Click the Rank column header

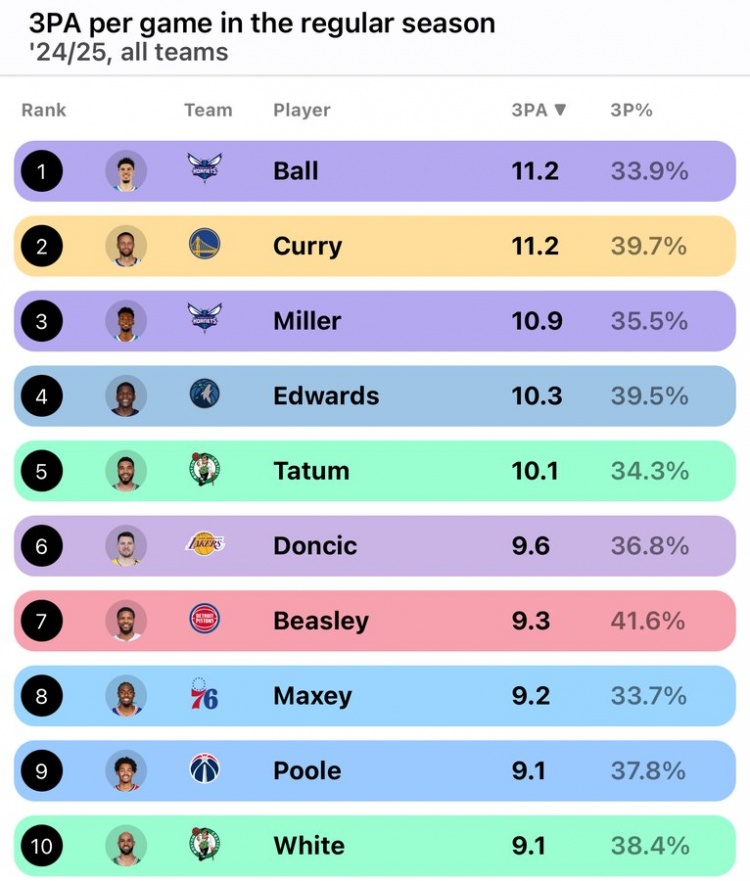click(x=44, y=110)
